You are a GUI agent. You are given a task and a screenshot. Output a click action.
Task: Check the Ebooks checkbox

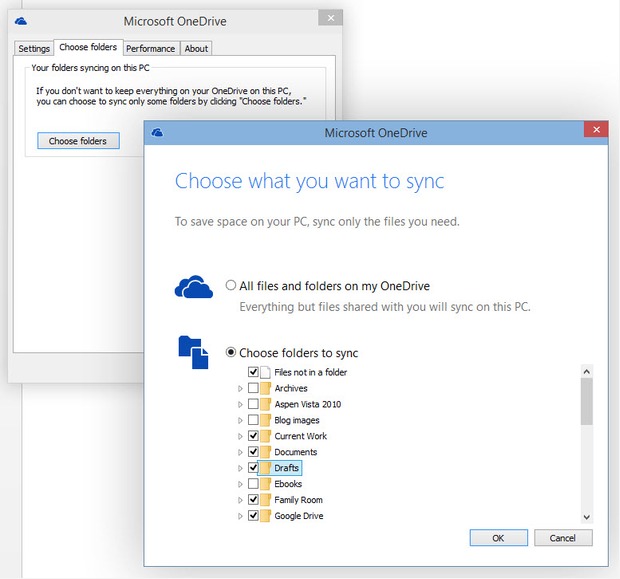coord(253,483)
